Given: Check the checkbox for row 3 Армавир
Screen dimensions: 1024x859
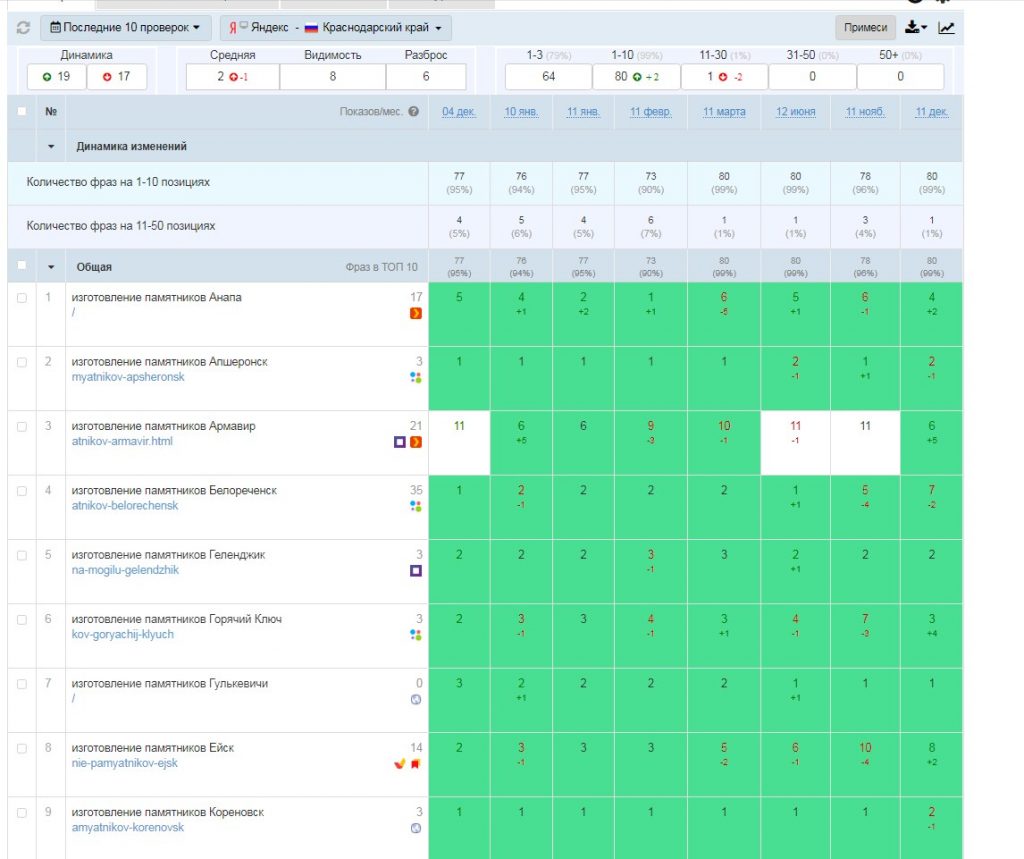Looking at the screenshot, I should click(x=22, y=427).
